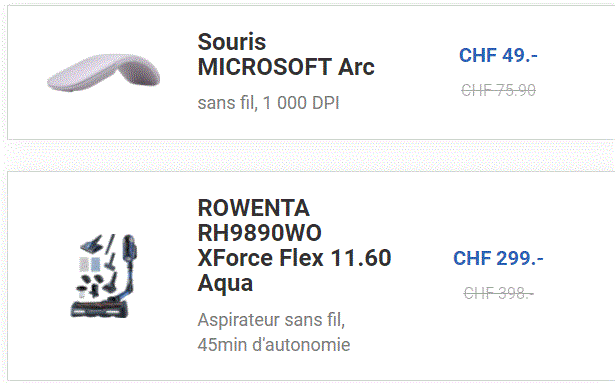Select the CHF 49.- sale price
This screenshot has width=615, height=383.
click(498, 55)
